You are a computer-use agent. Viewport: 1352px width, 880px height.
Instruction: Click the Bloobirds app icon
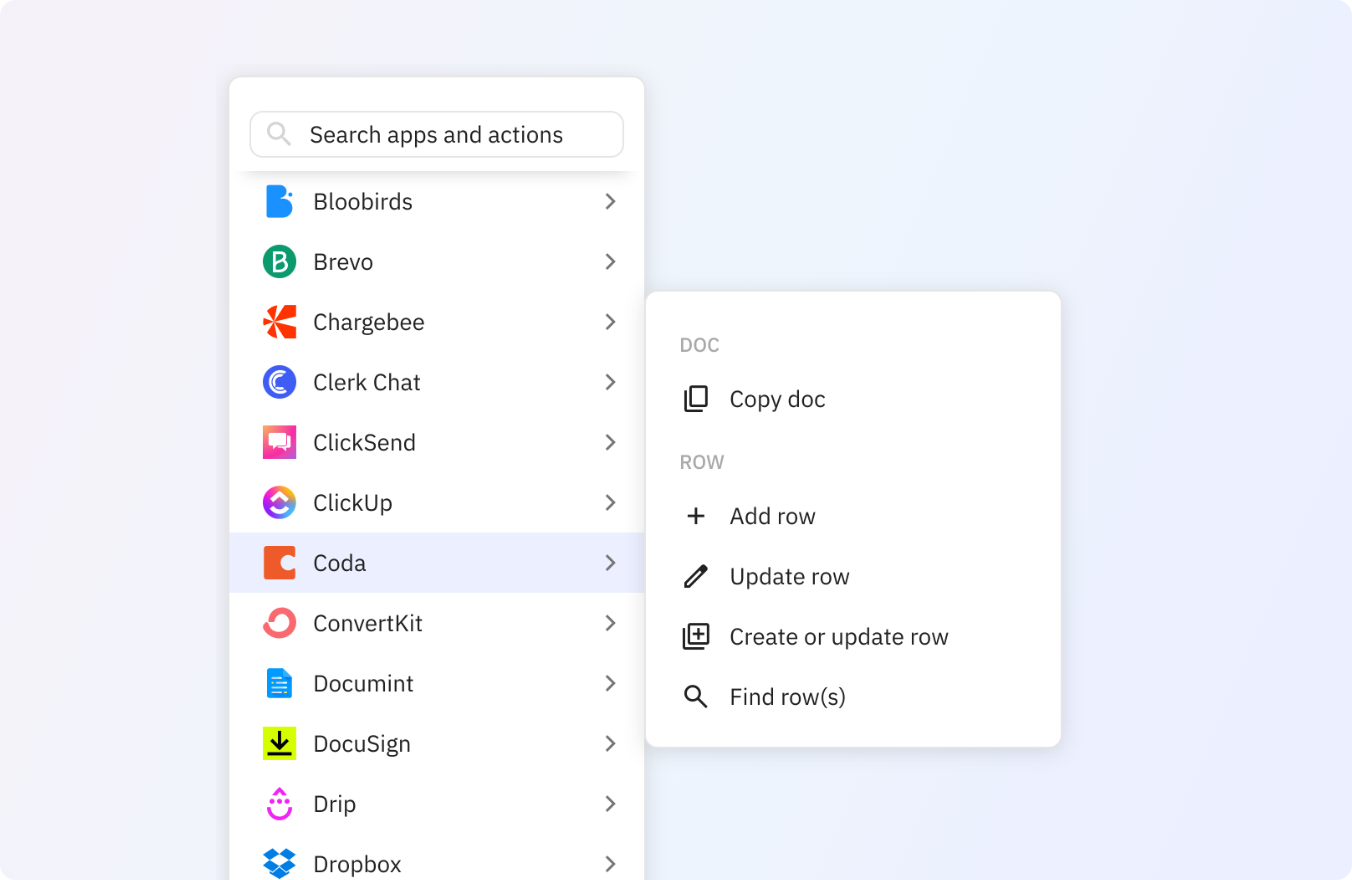coord(279,201)
